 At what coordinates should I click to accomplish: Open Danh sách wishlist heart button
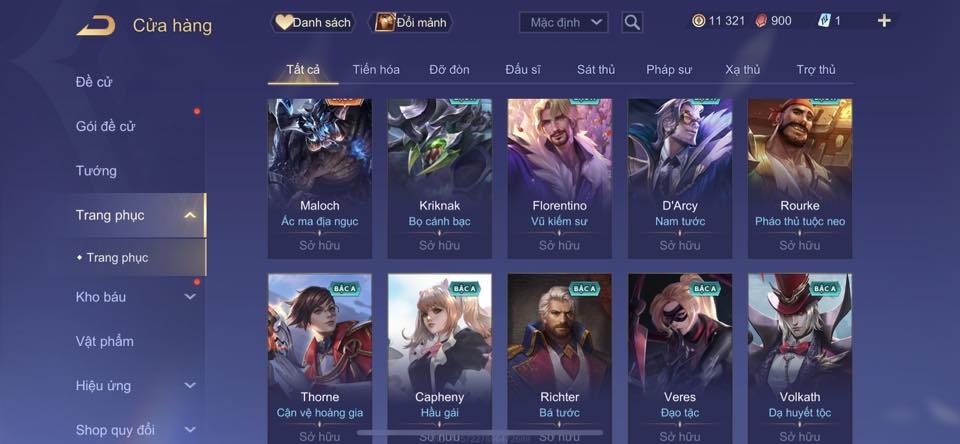[x=313, y=23]
